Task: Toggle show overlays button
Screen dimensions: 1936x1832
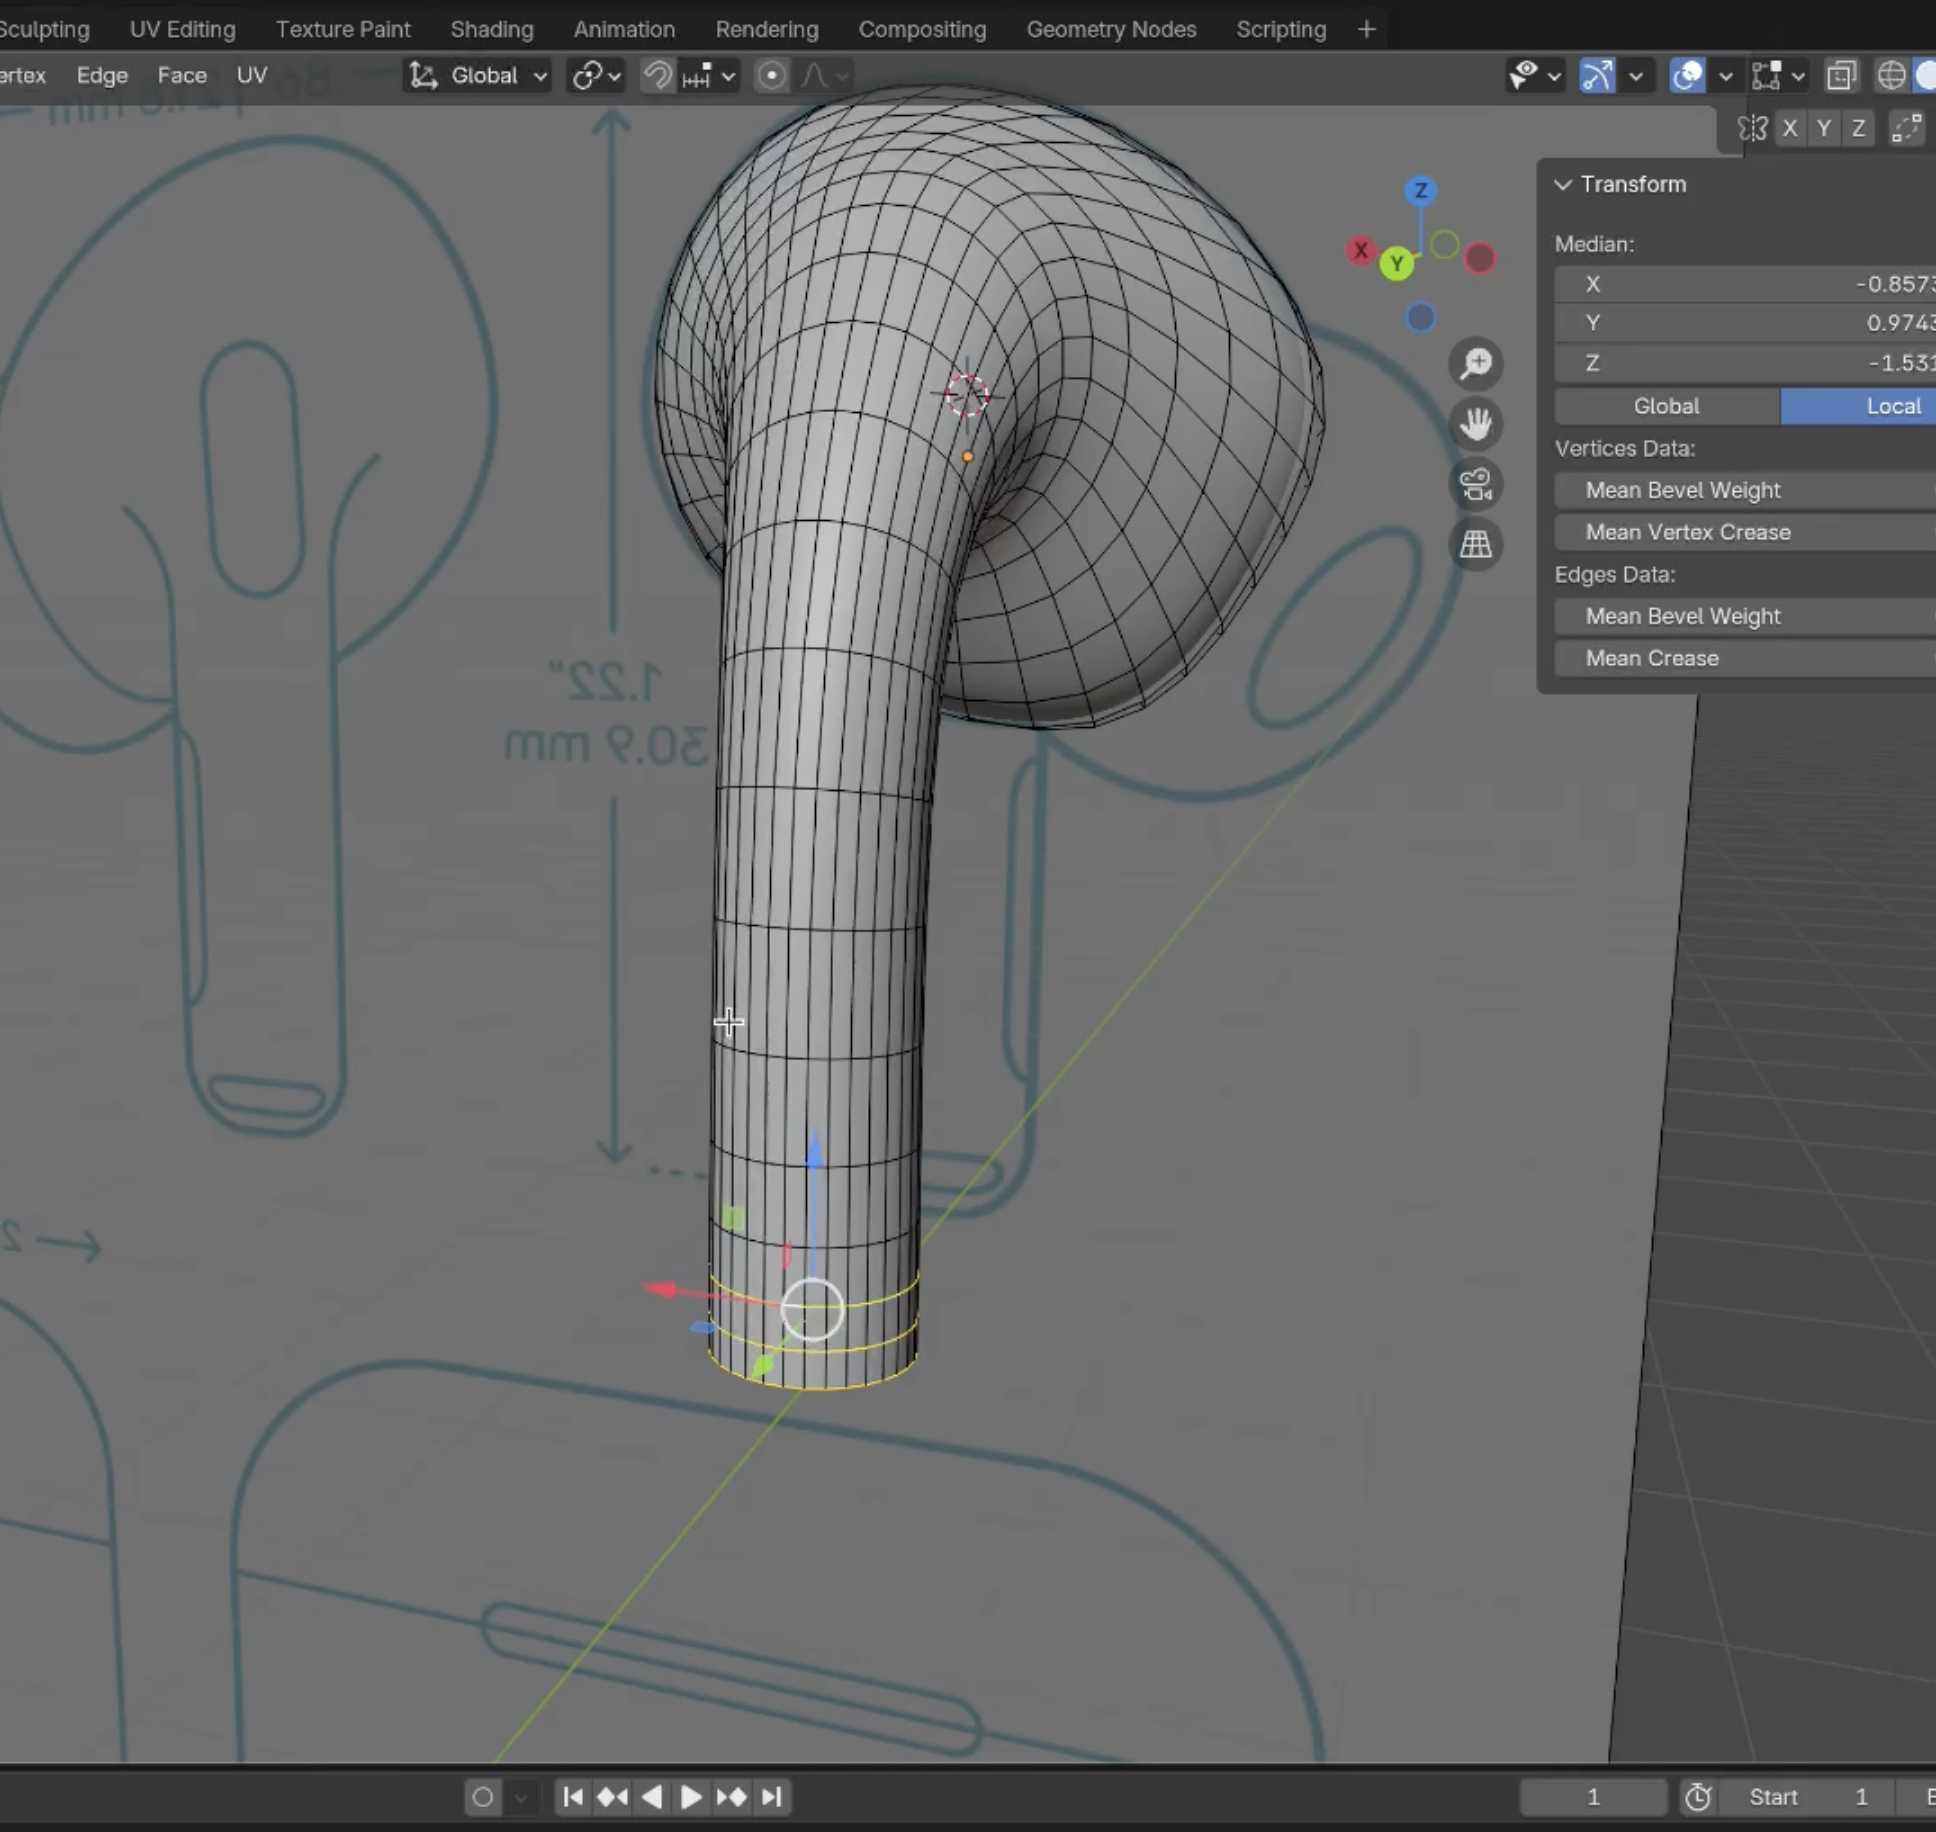Action: click(x=1687, y=75)
